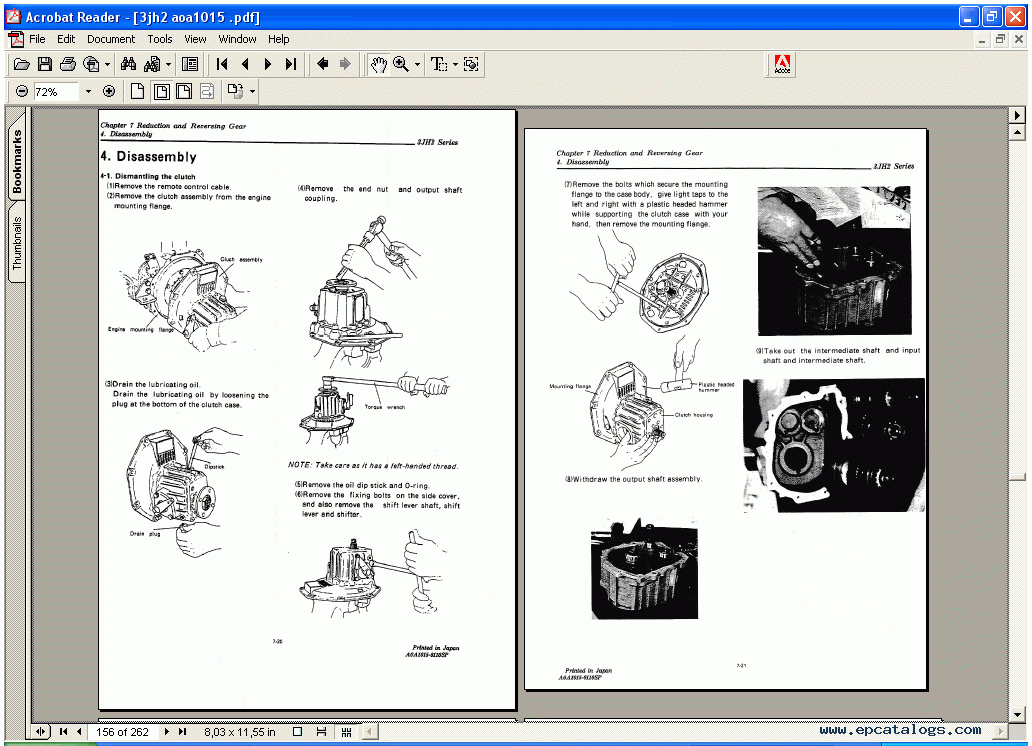
Task: Select Continuous layout in status bar
Action: (321, 732)
